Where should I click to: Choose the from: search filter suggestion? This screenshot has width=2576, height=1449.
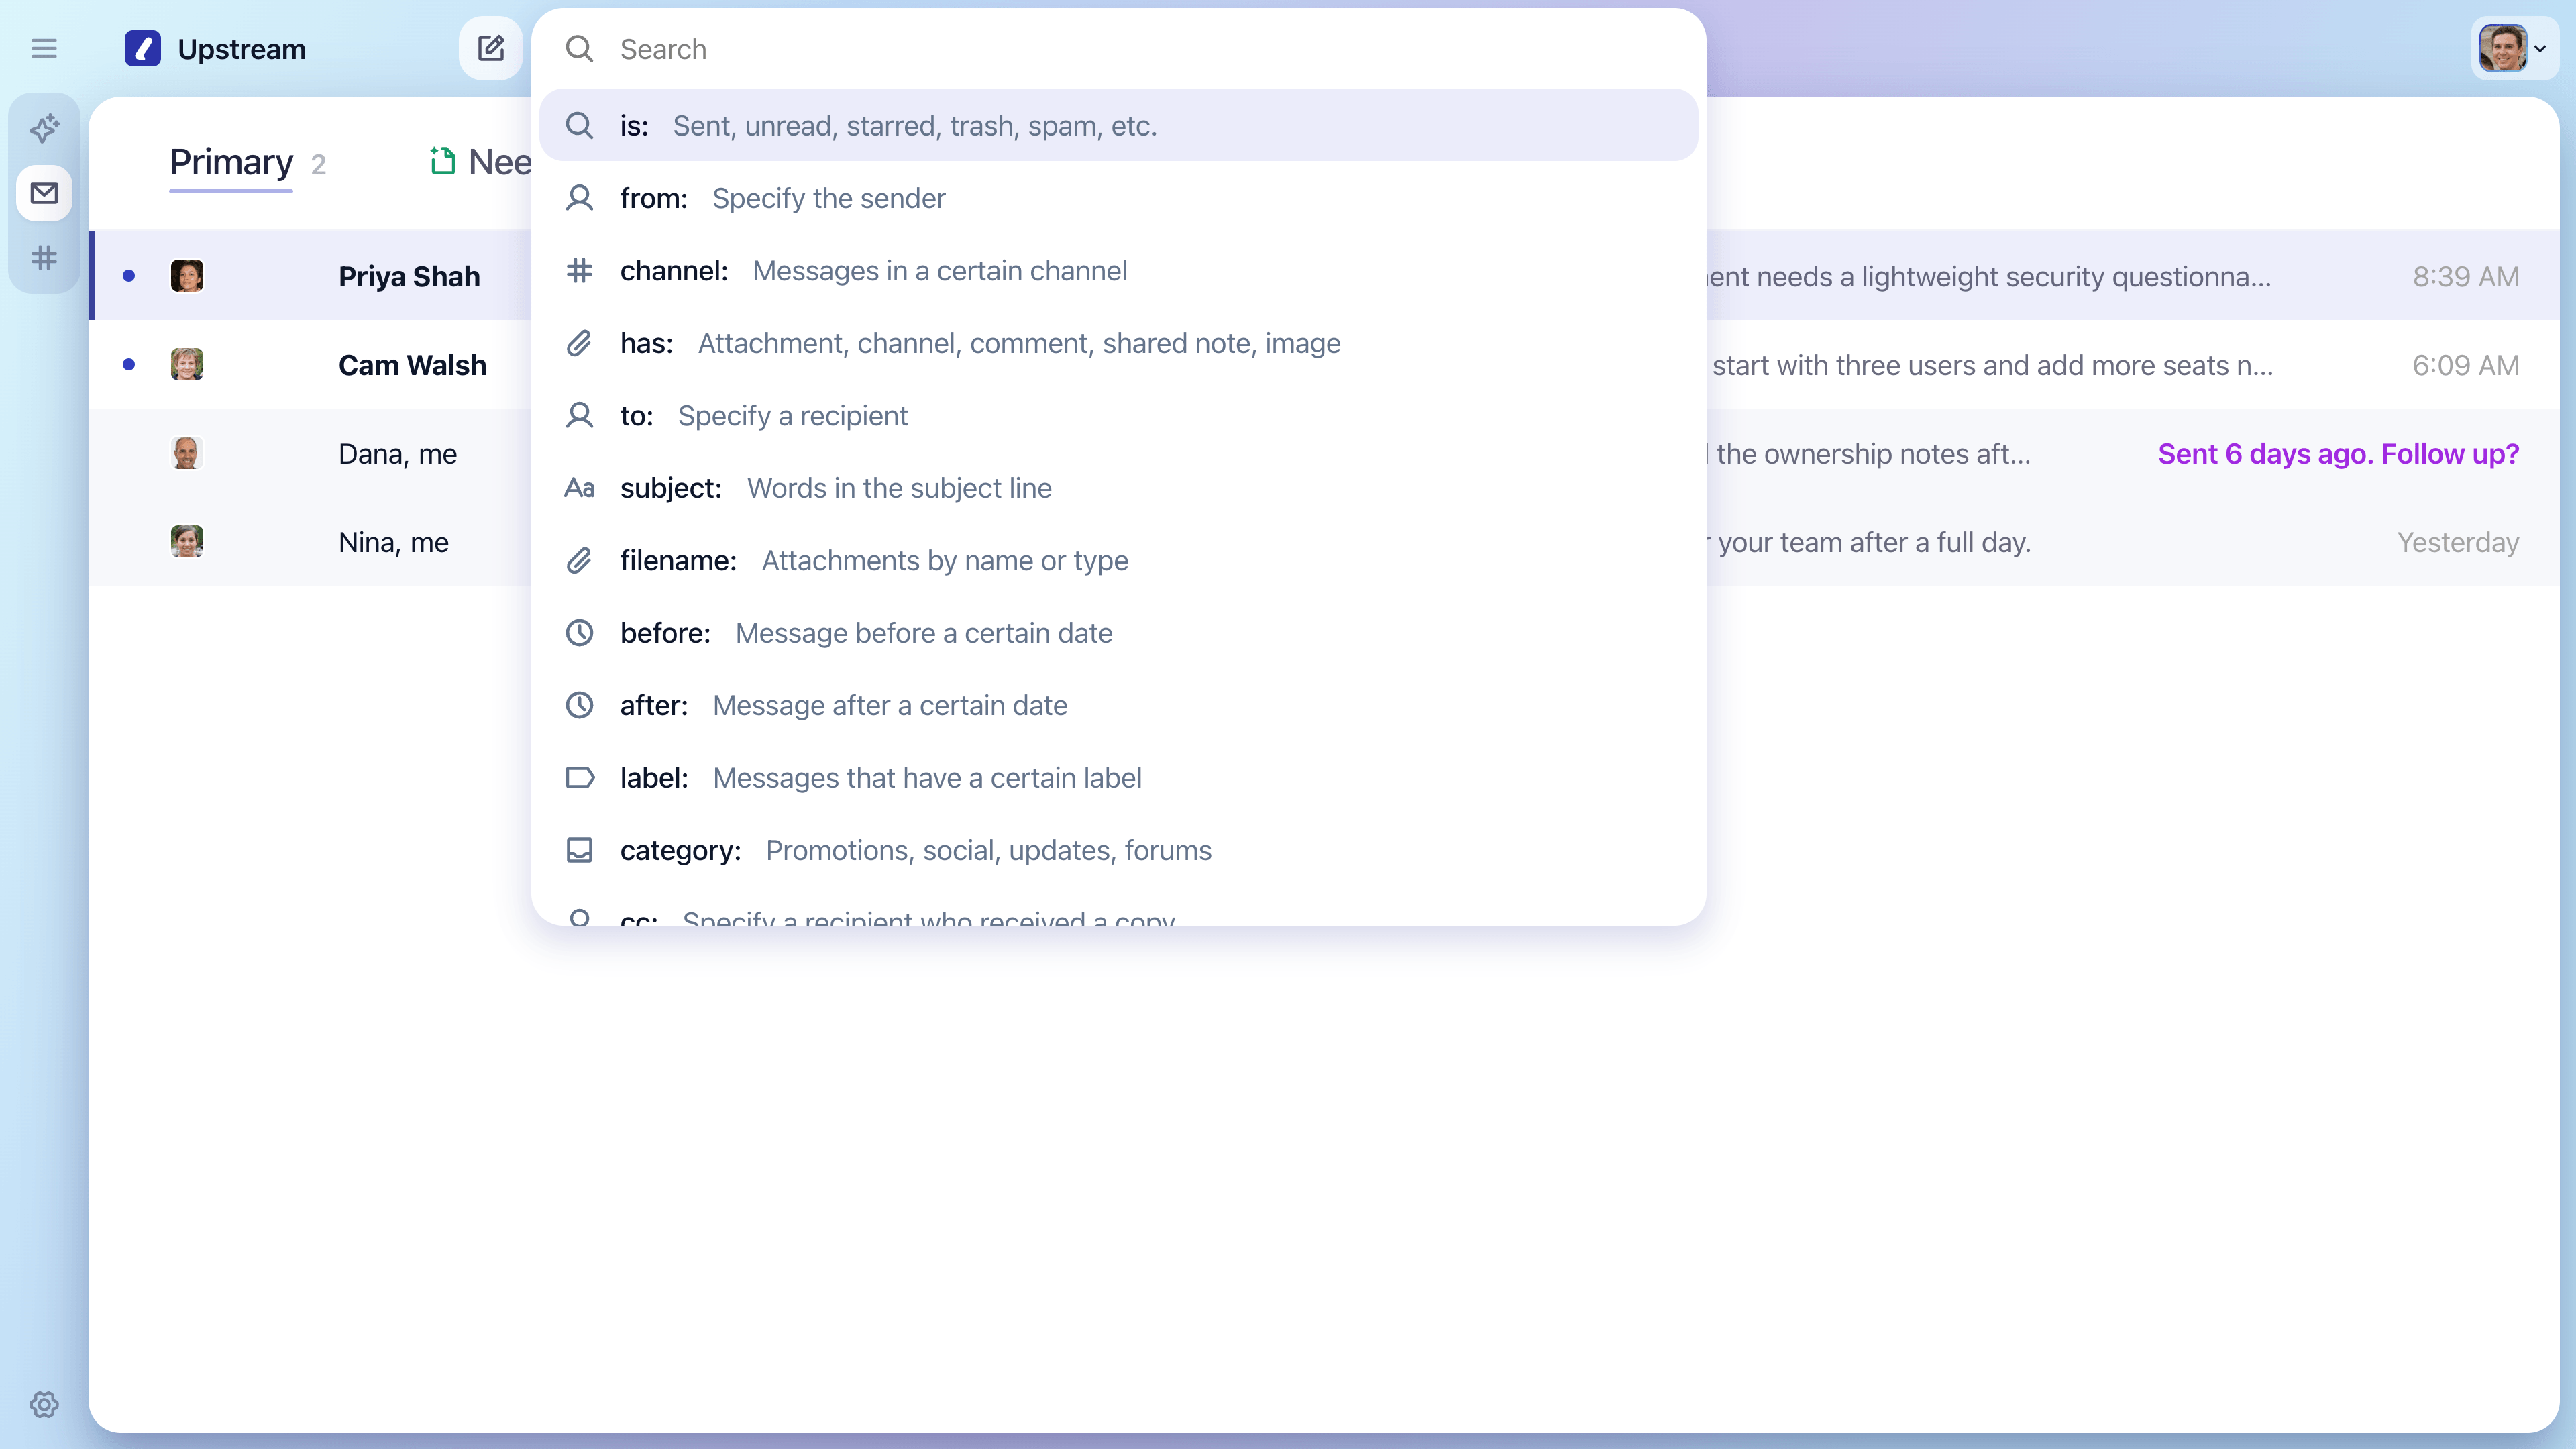point(1118,198)
